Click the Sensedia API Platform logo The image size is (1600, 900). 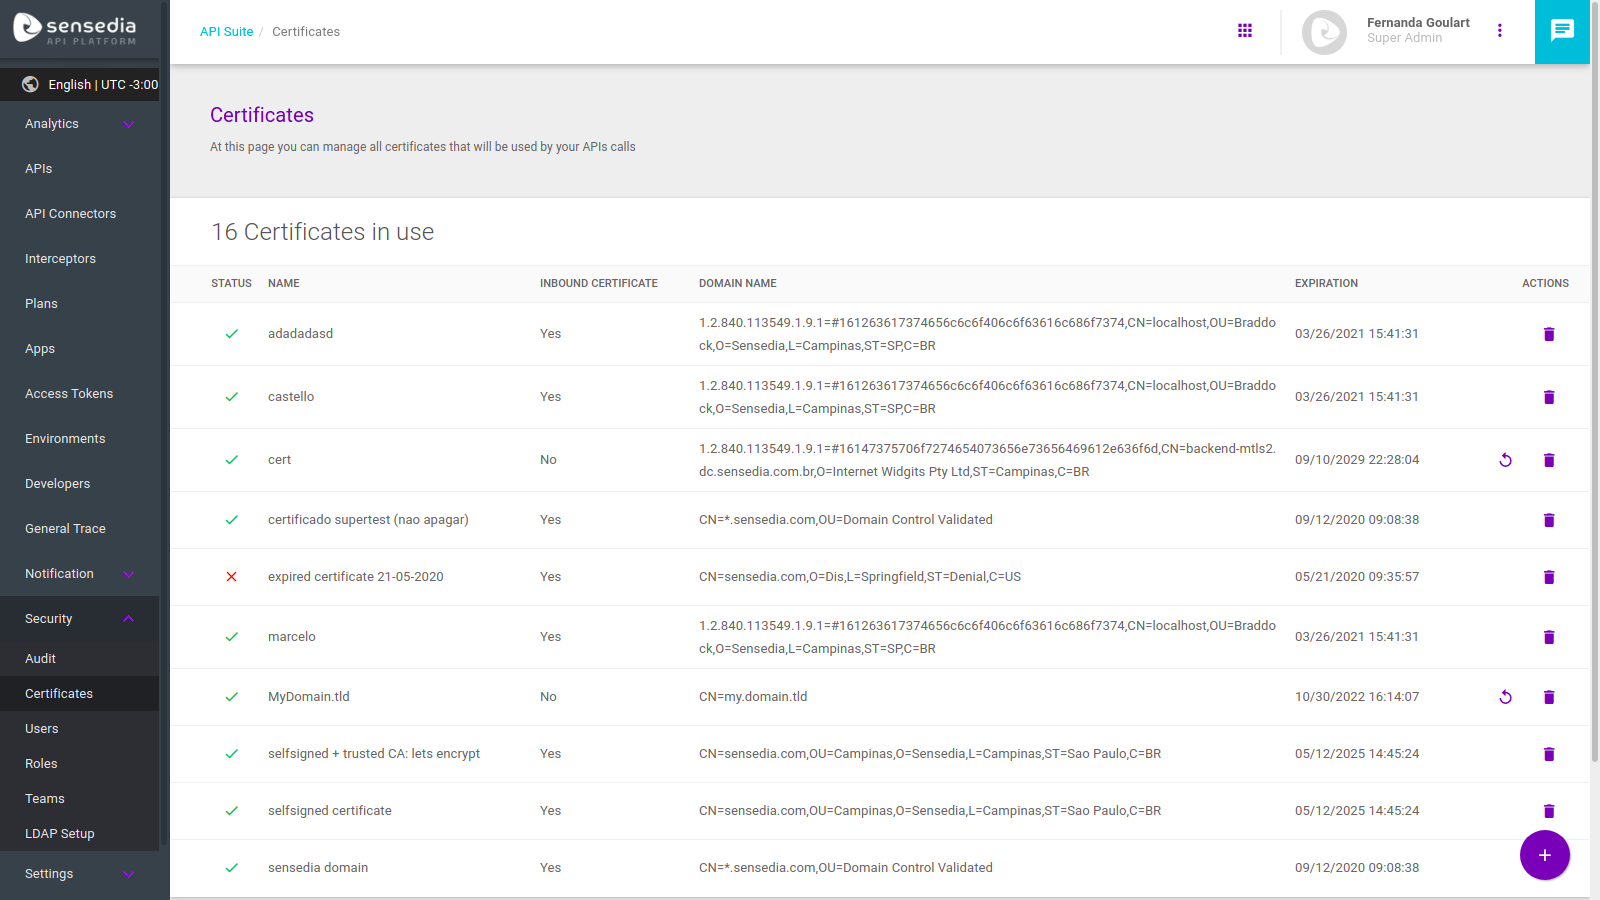(76, 29)
